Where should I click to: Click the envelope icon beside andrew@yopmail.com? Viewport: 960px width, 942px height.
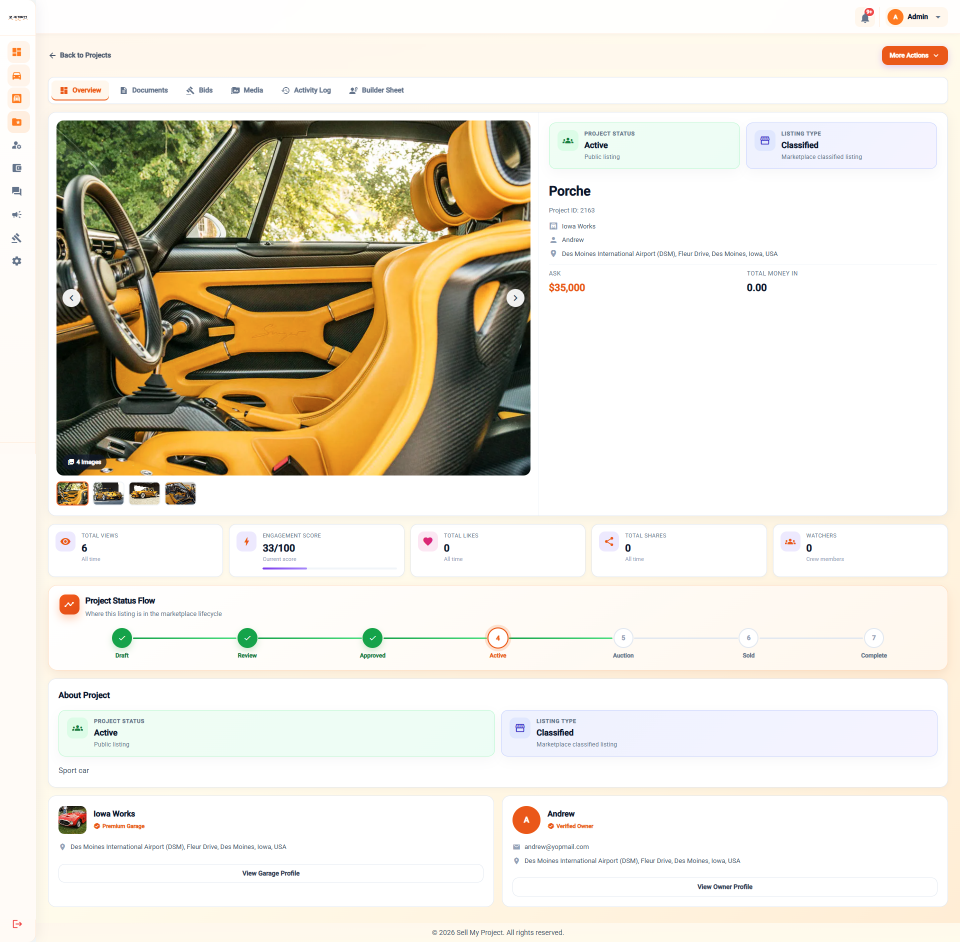point(516,847)
